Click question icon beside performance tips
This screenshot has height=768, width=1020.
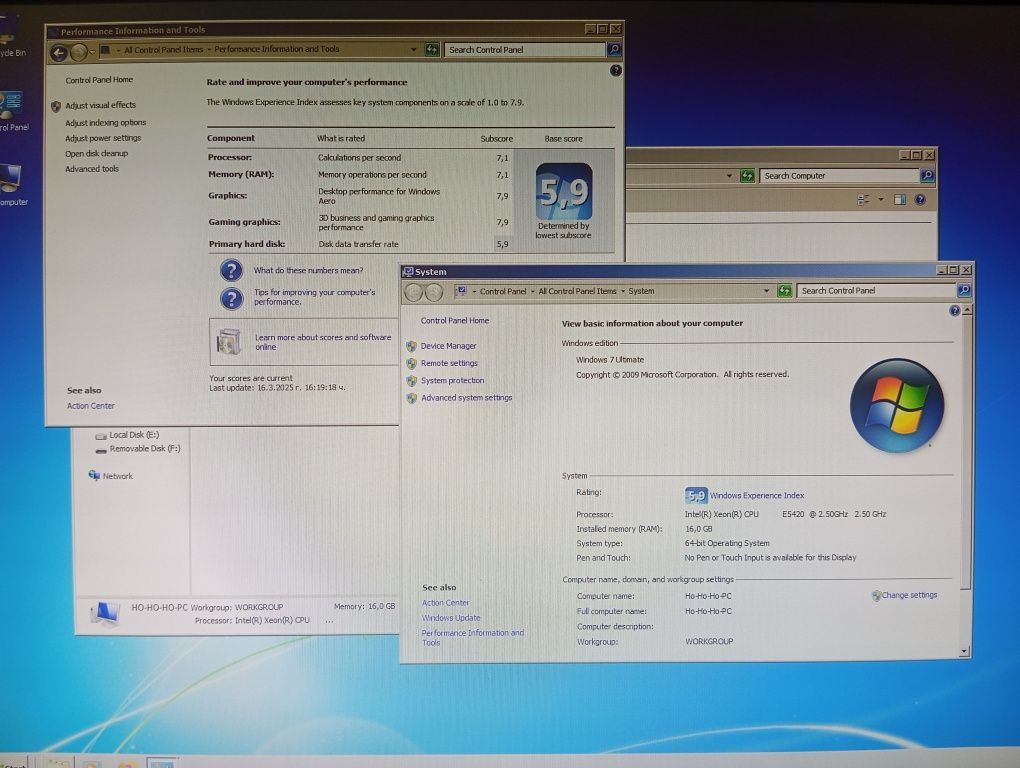(231, 298)
